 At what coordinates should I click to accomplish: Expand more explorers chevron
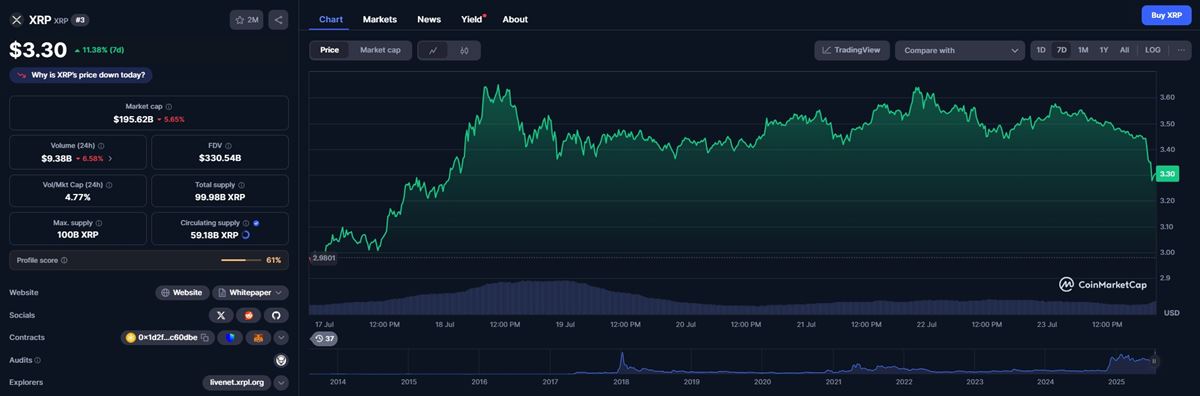point(281,382)
